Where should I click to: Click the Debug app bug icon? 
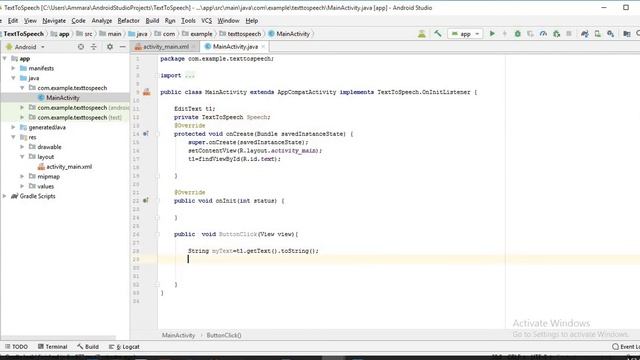coord(517,34)
